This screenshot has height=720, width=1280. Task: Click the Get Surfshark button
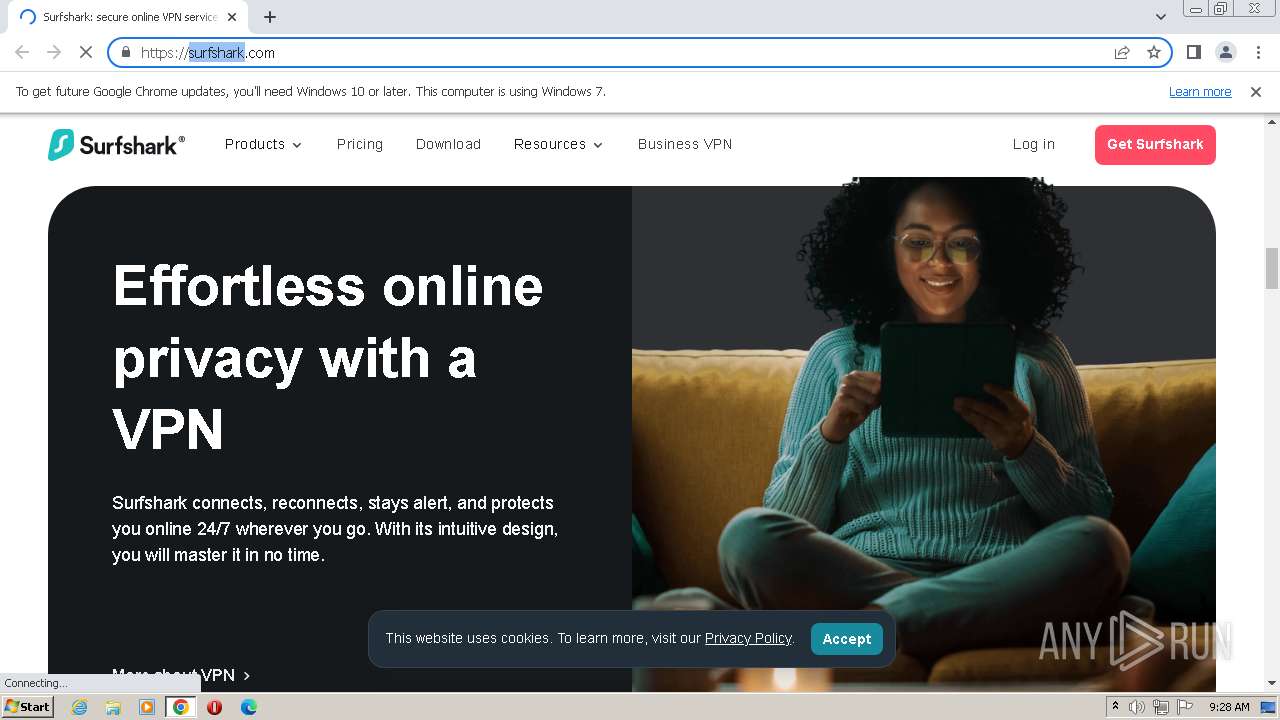pyautogui.click(x=1155, y=144)
